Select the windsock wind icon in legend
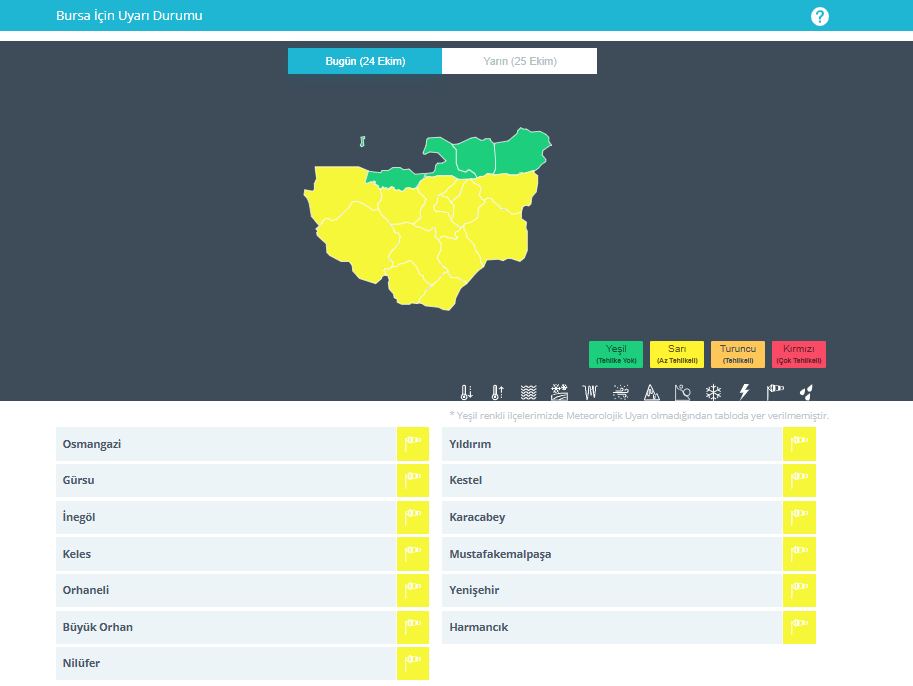The height and width of the screenshot is (686, 913). [775, 392]
